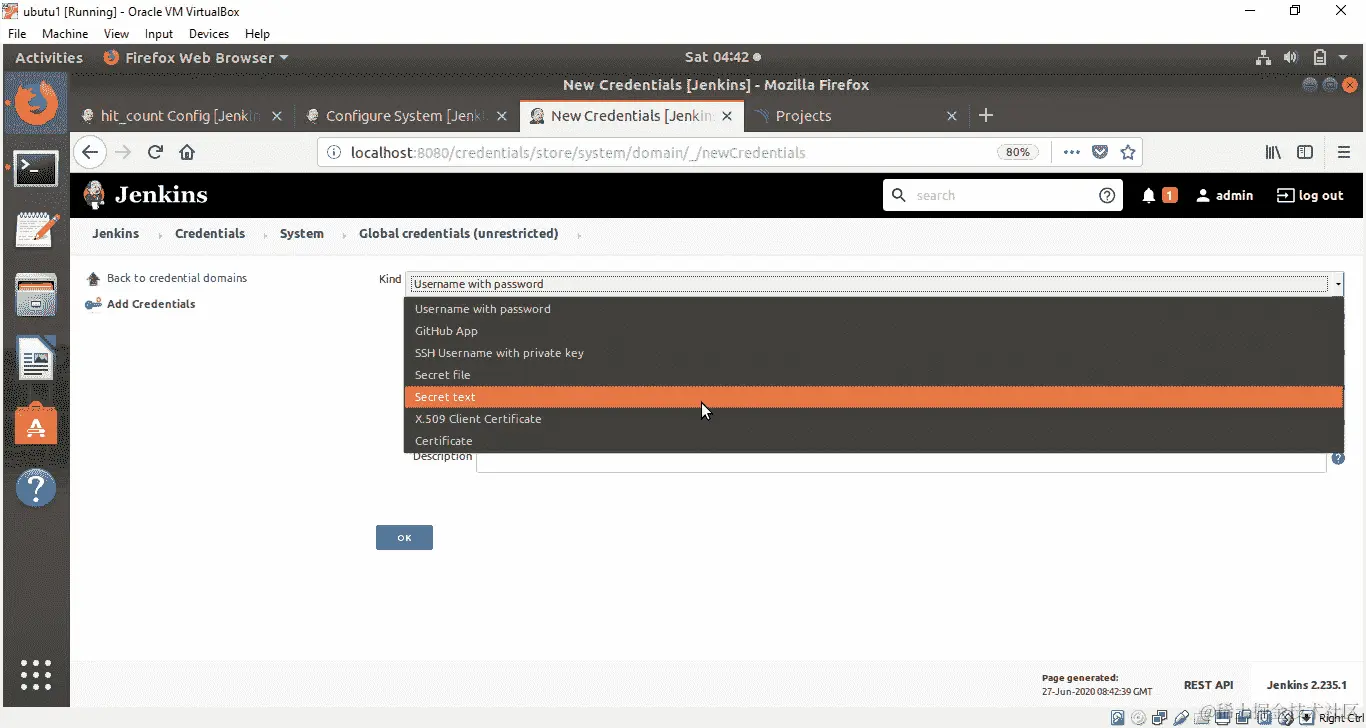Go to Firefox home page
The width and height of the screenshot is (1366, 728).
(187, 152)
